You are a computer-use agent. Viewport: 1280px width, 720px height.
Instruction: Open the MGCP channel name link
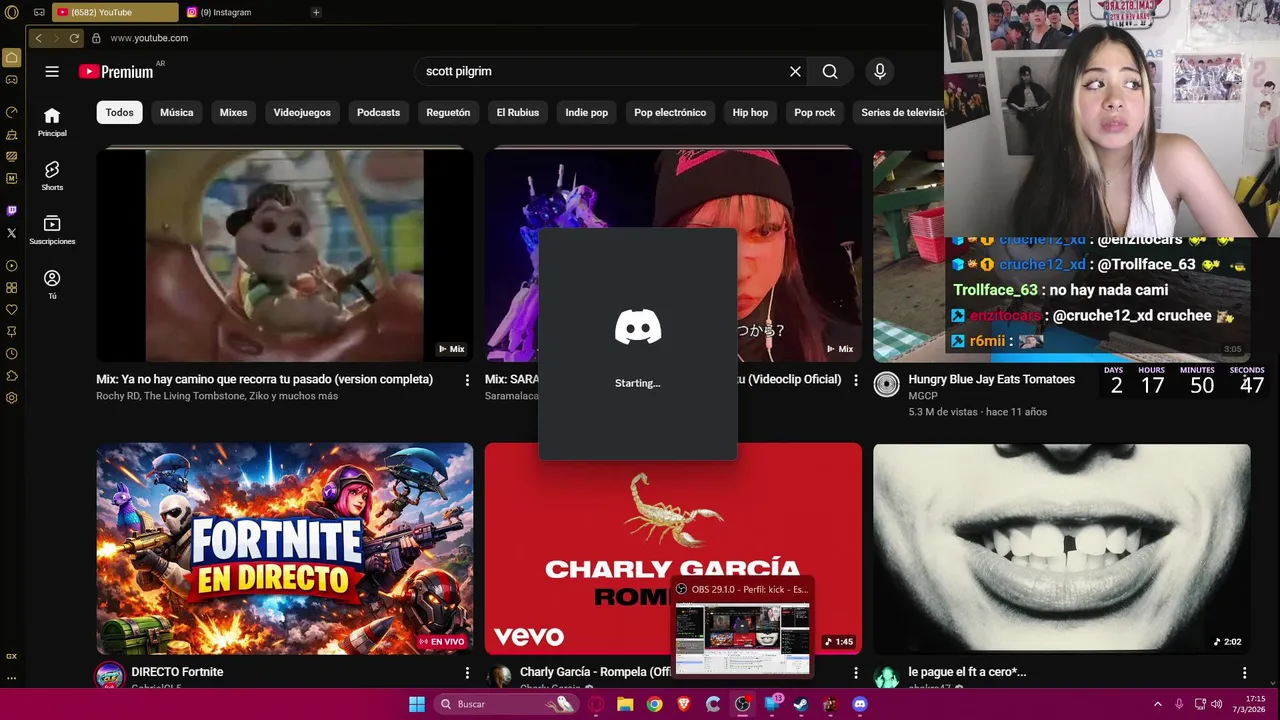coord(922,396)
